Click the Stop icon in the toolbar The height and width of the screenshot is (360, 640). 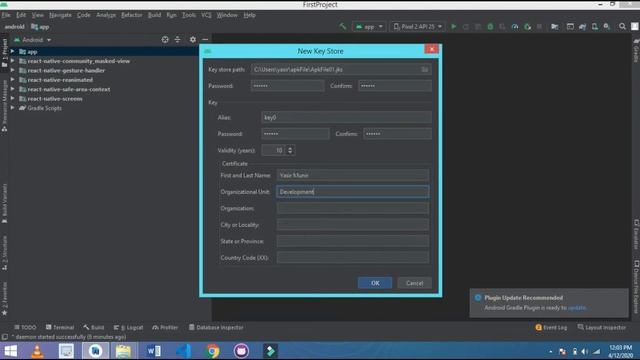(x=539, y=27)
